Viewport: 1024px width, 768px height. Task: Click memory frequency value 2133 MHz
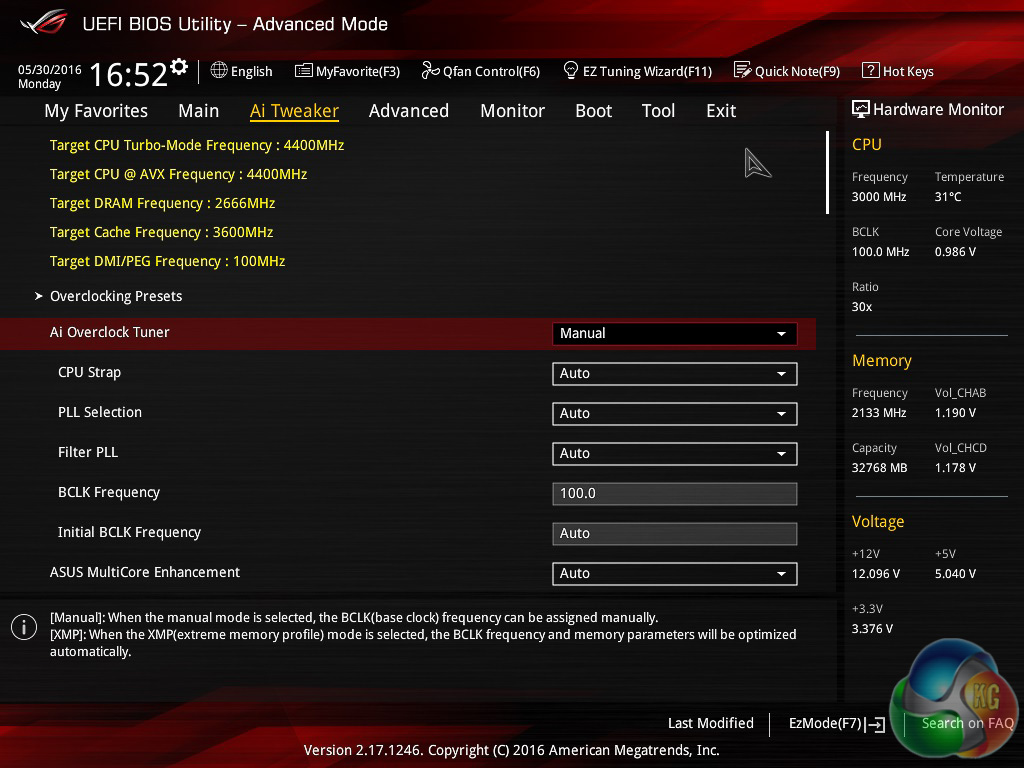879,413
